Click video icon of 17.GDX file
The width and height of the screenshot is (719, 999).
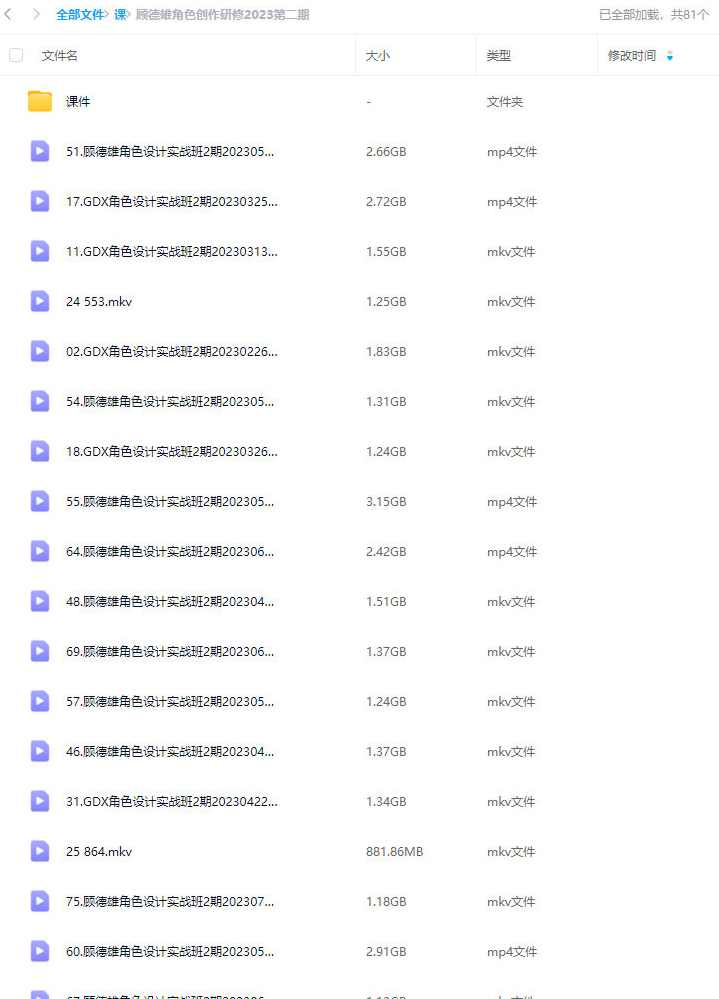pos(39,201)
